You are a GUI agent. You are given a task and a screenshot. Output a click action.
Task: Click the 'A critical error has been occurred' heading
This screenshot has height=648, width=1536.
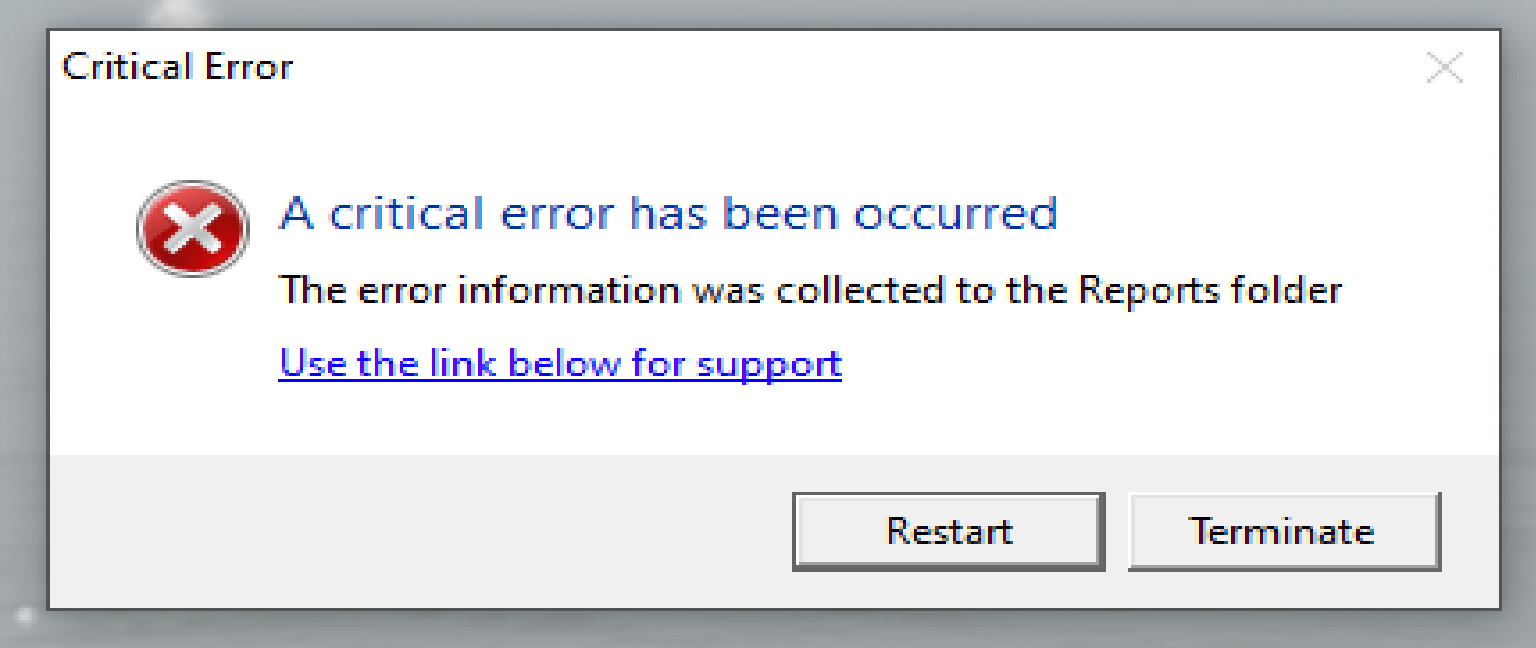click(x=668, y=213)
